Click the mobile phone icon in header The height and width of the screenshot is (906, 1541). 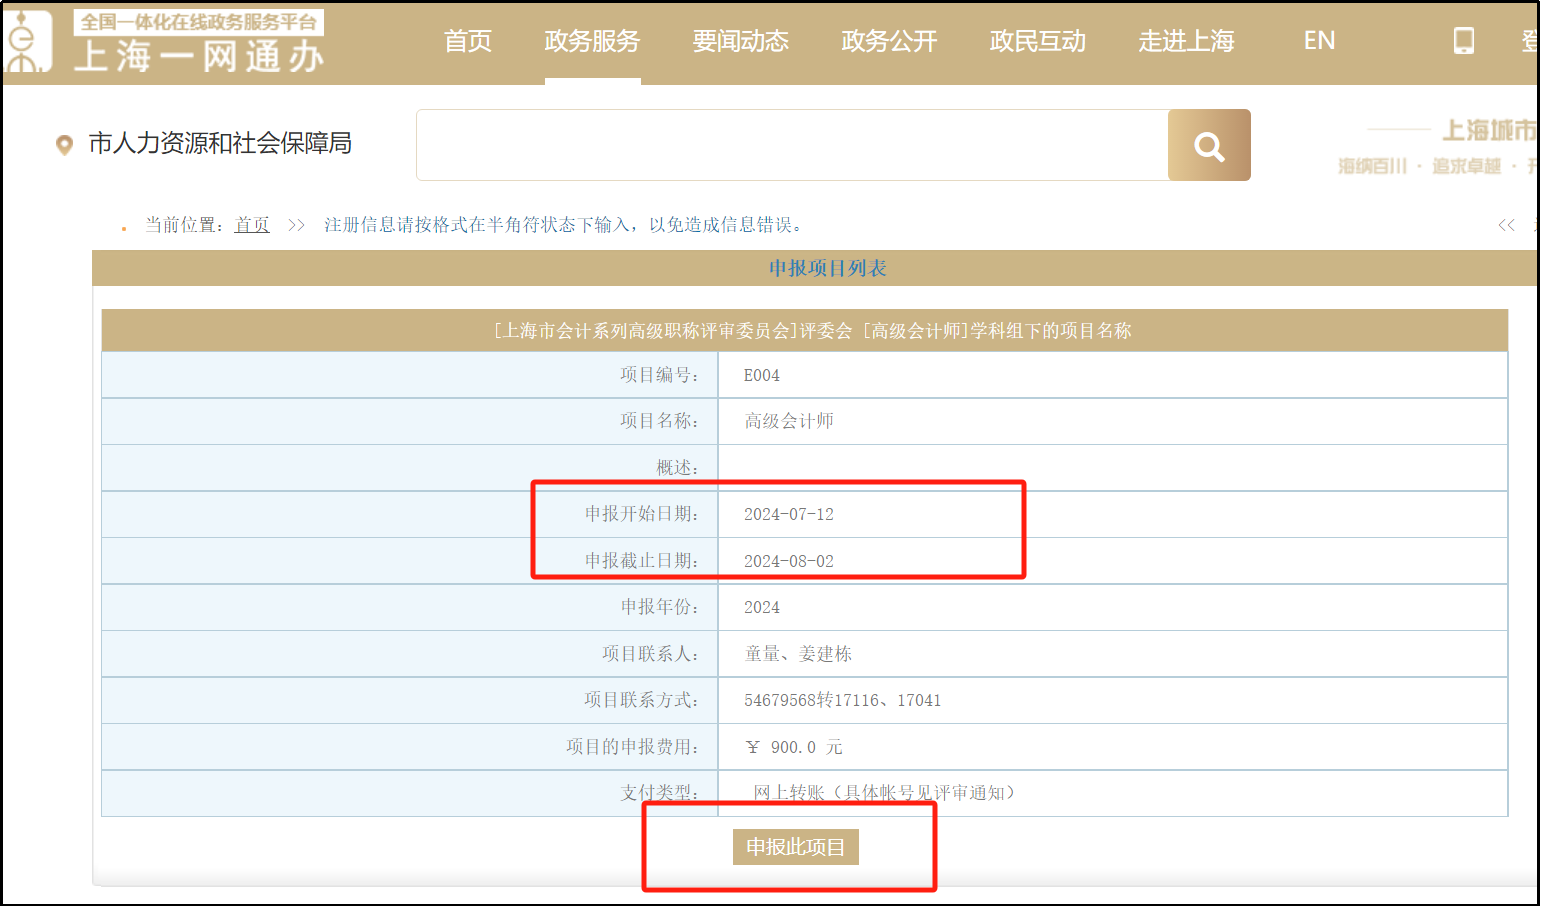[x=1463, y=41]
